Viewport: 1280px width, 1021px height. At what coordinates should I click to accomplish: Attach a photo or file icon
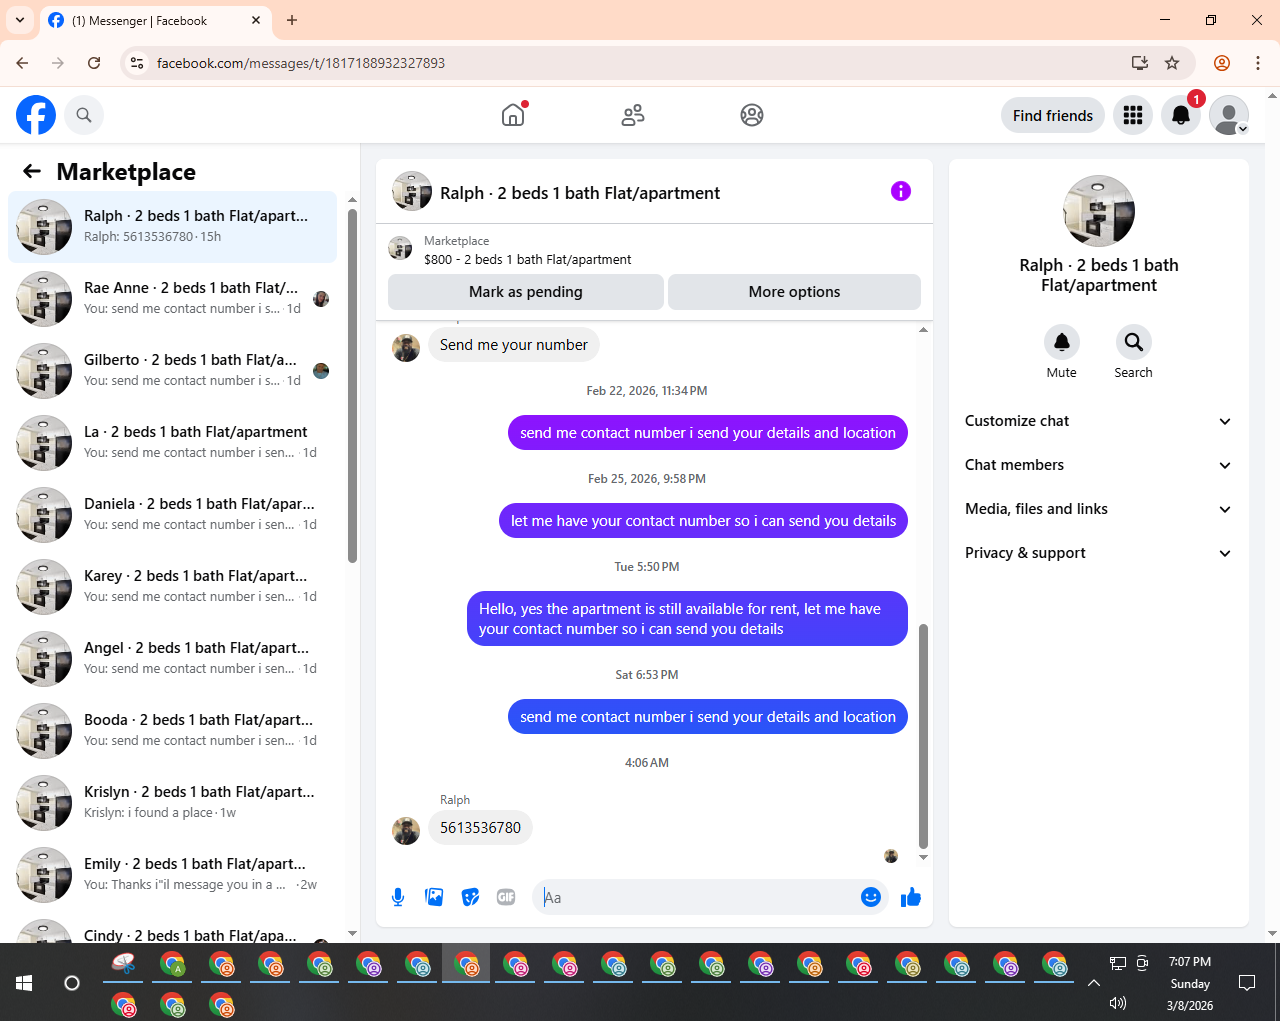pos(434,897)
